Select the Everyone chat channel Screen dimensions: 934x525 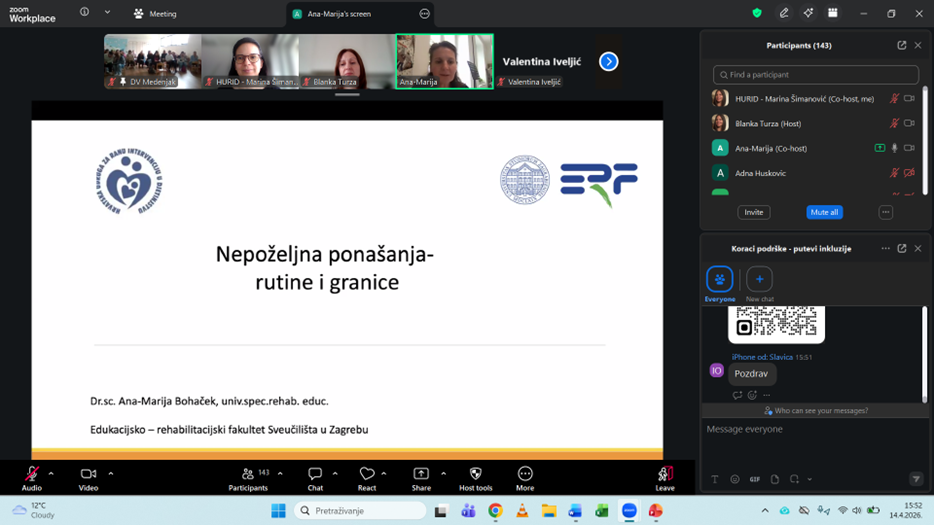(719, 280)
